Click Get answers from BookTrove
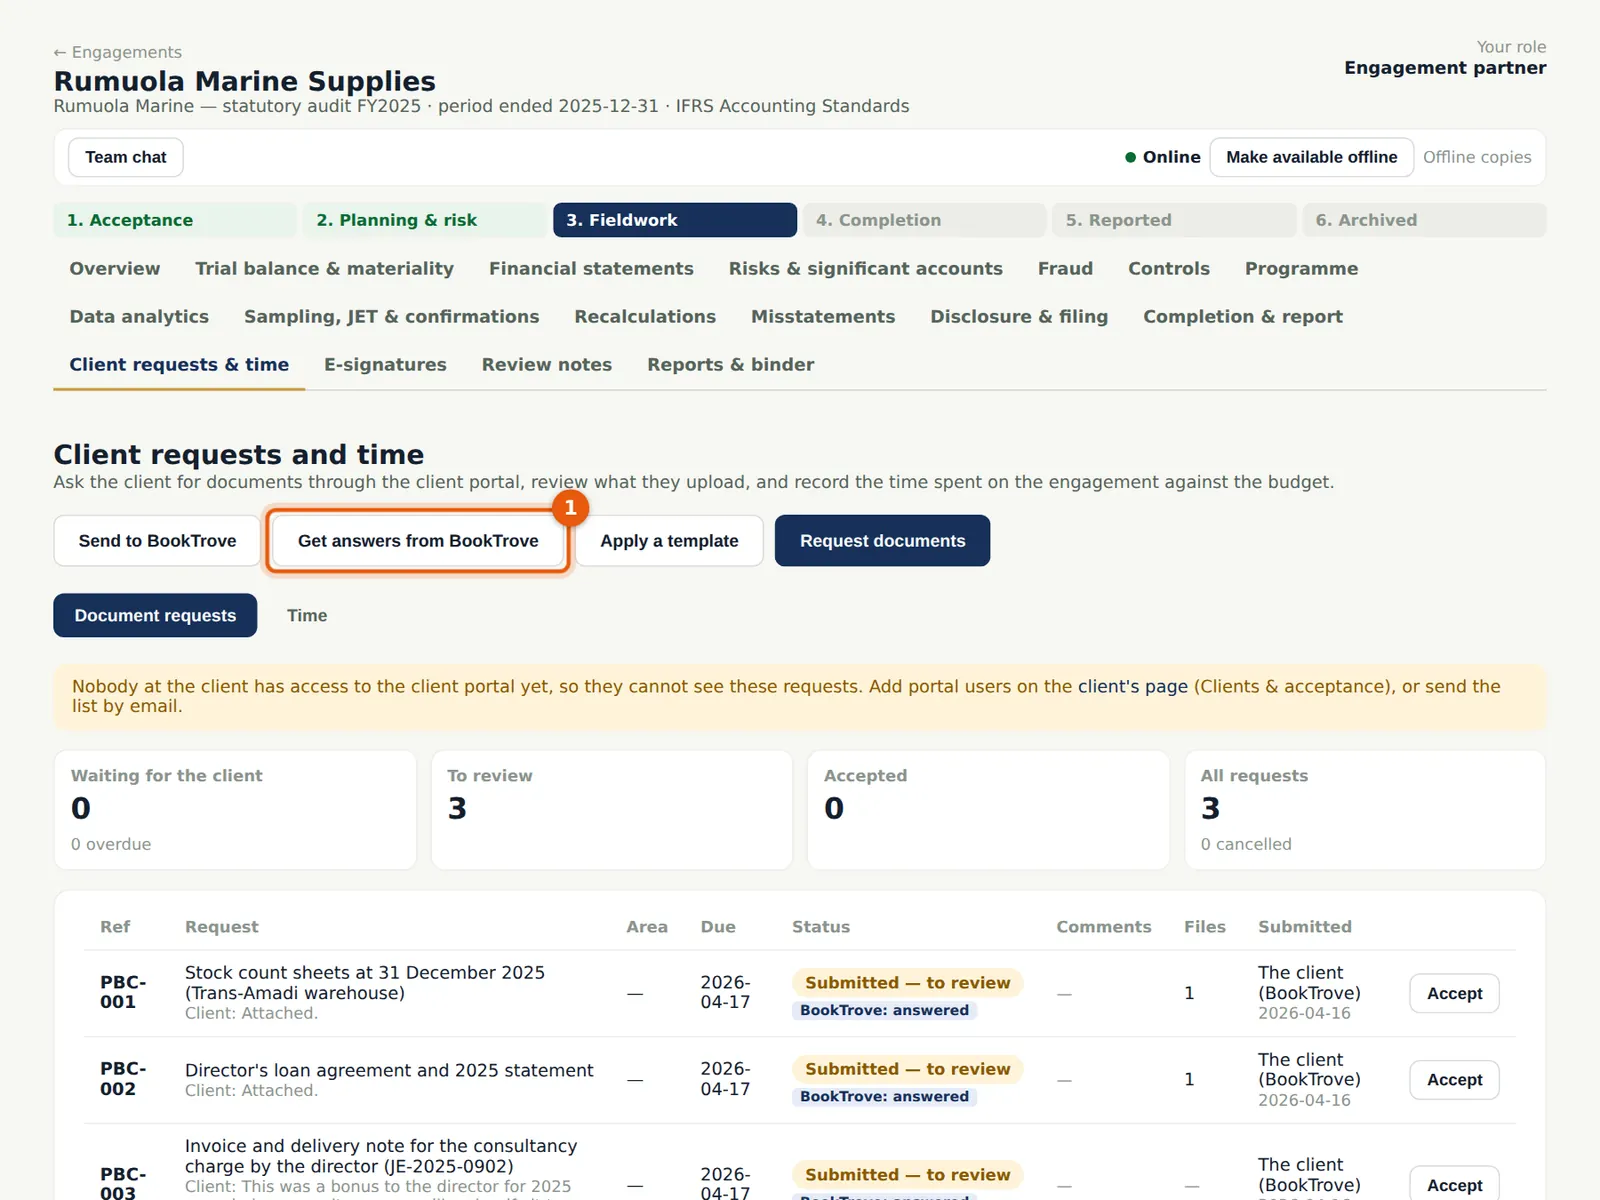This screenshot has width=1600, height=1200. point(418,541)
